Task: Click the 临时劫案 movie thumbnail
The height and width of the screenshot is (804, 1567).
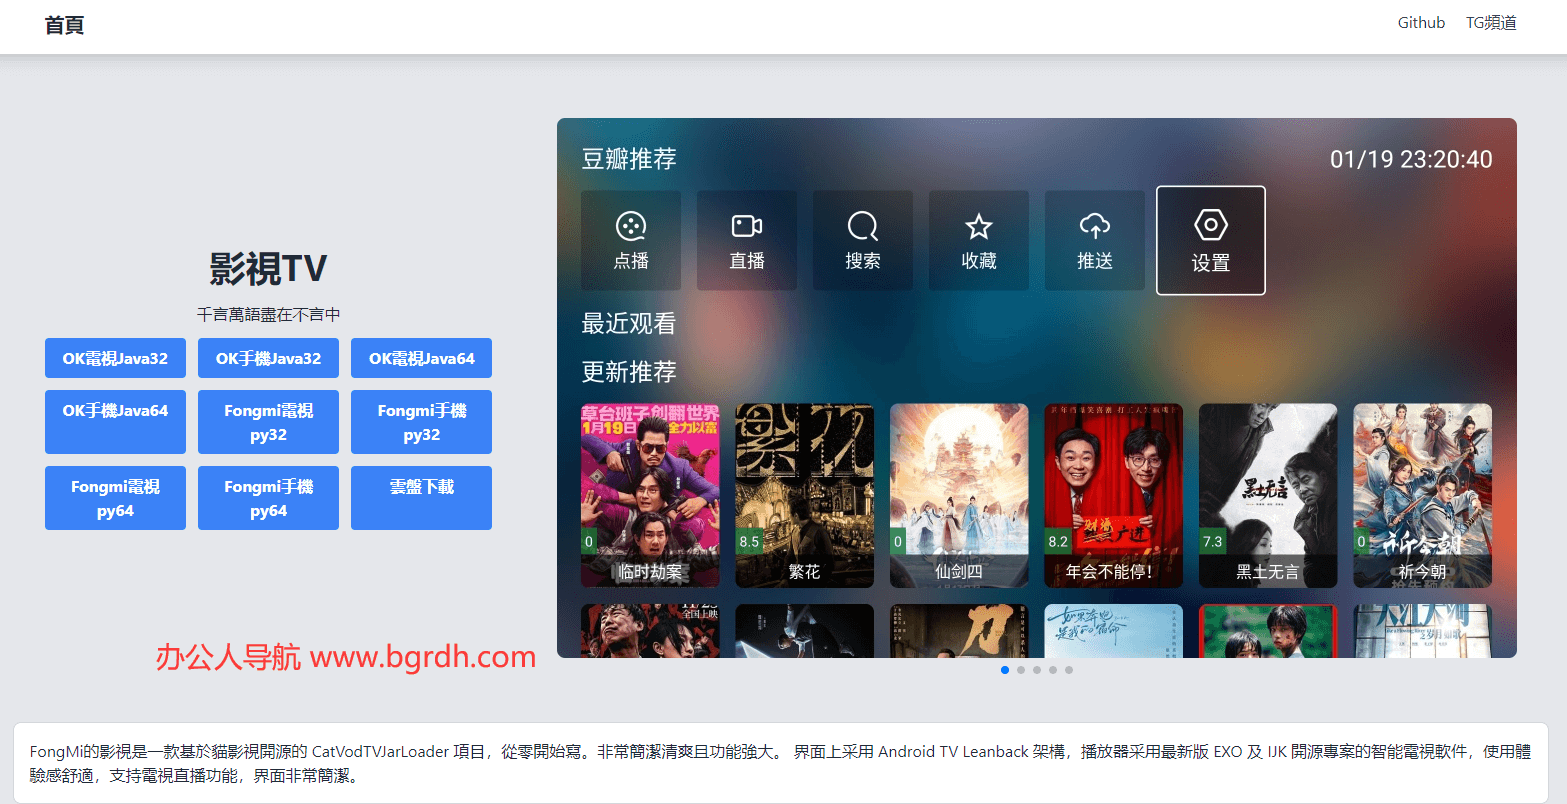Action: tap(650, 495)
